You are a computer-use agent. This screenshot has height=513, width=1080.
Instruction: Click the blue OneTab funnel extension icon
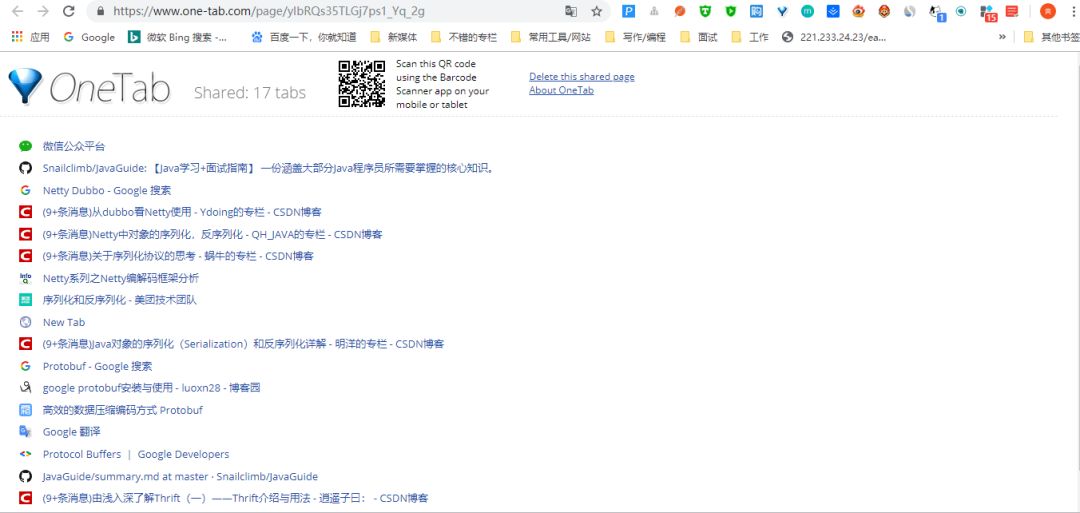782,11
